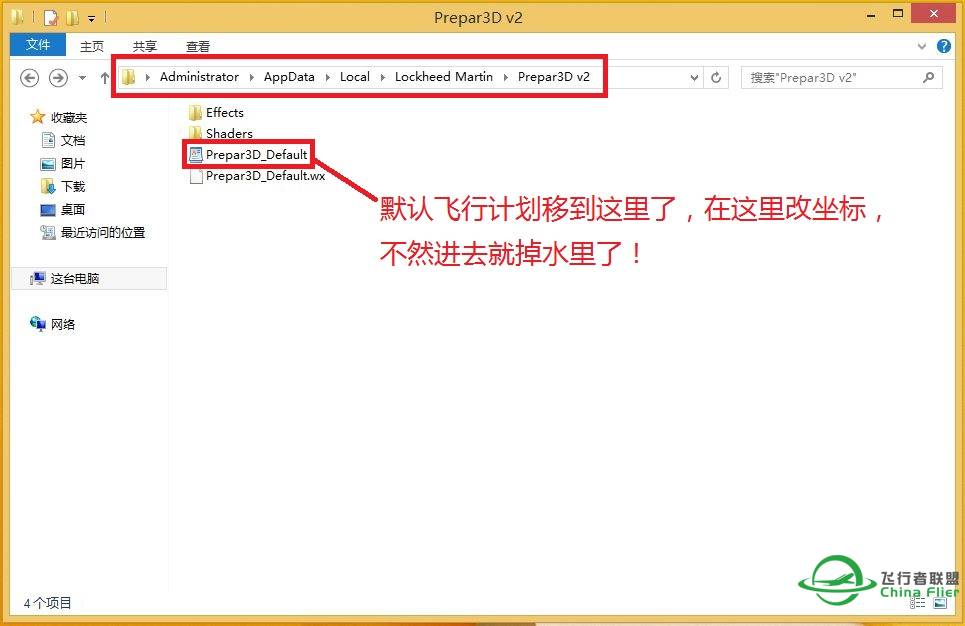Click the Prepar3D_Default.wx blank file icon
Image resolution: width=965 pixels, height=626 pixels.
tap(196, 176)
